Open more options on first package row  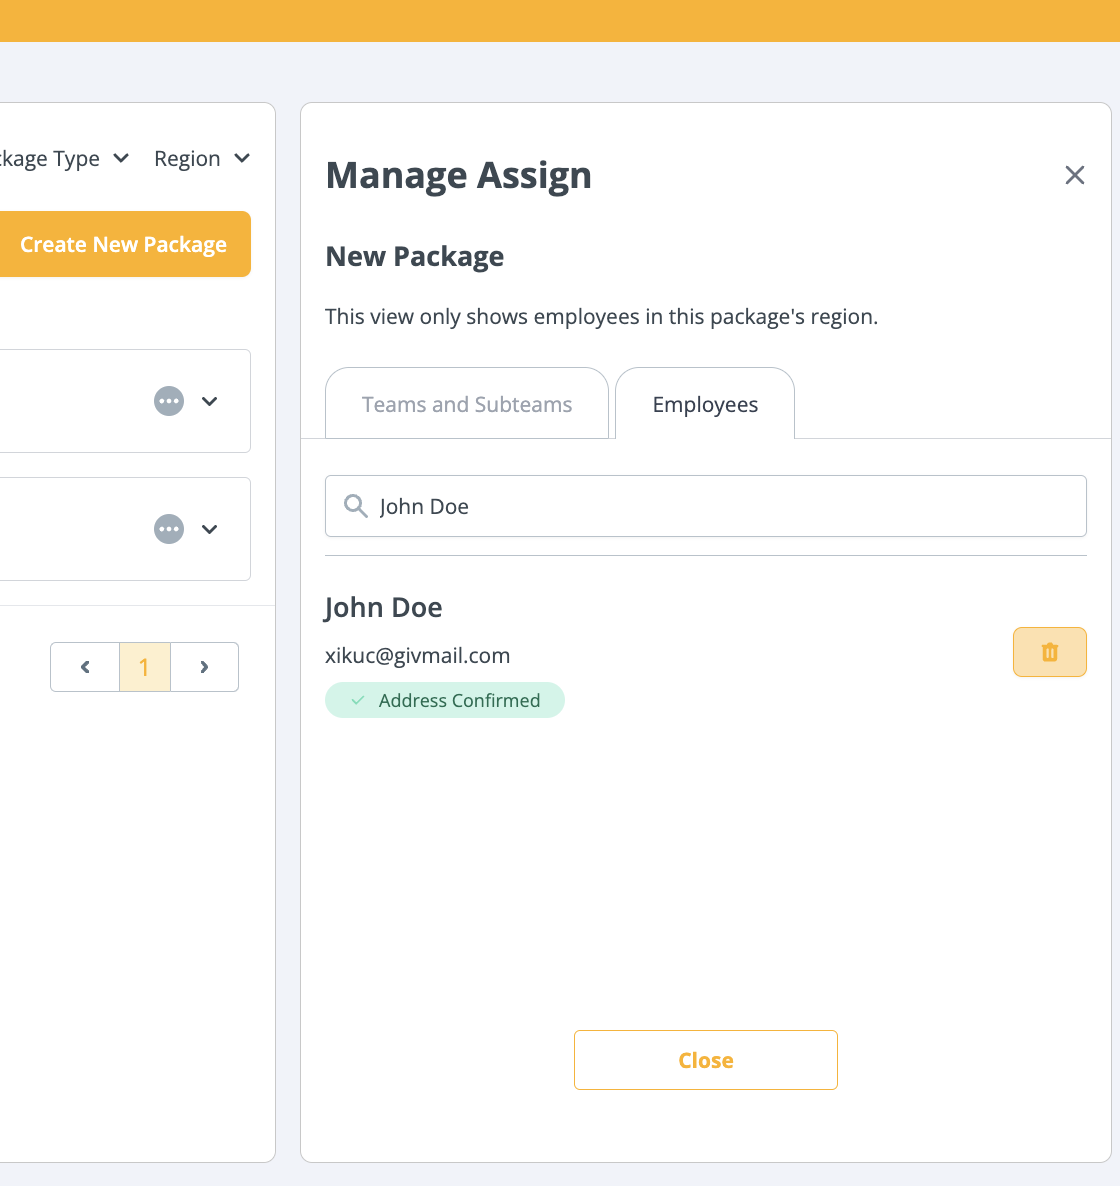coord(169,401)
